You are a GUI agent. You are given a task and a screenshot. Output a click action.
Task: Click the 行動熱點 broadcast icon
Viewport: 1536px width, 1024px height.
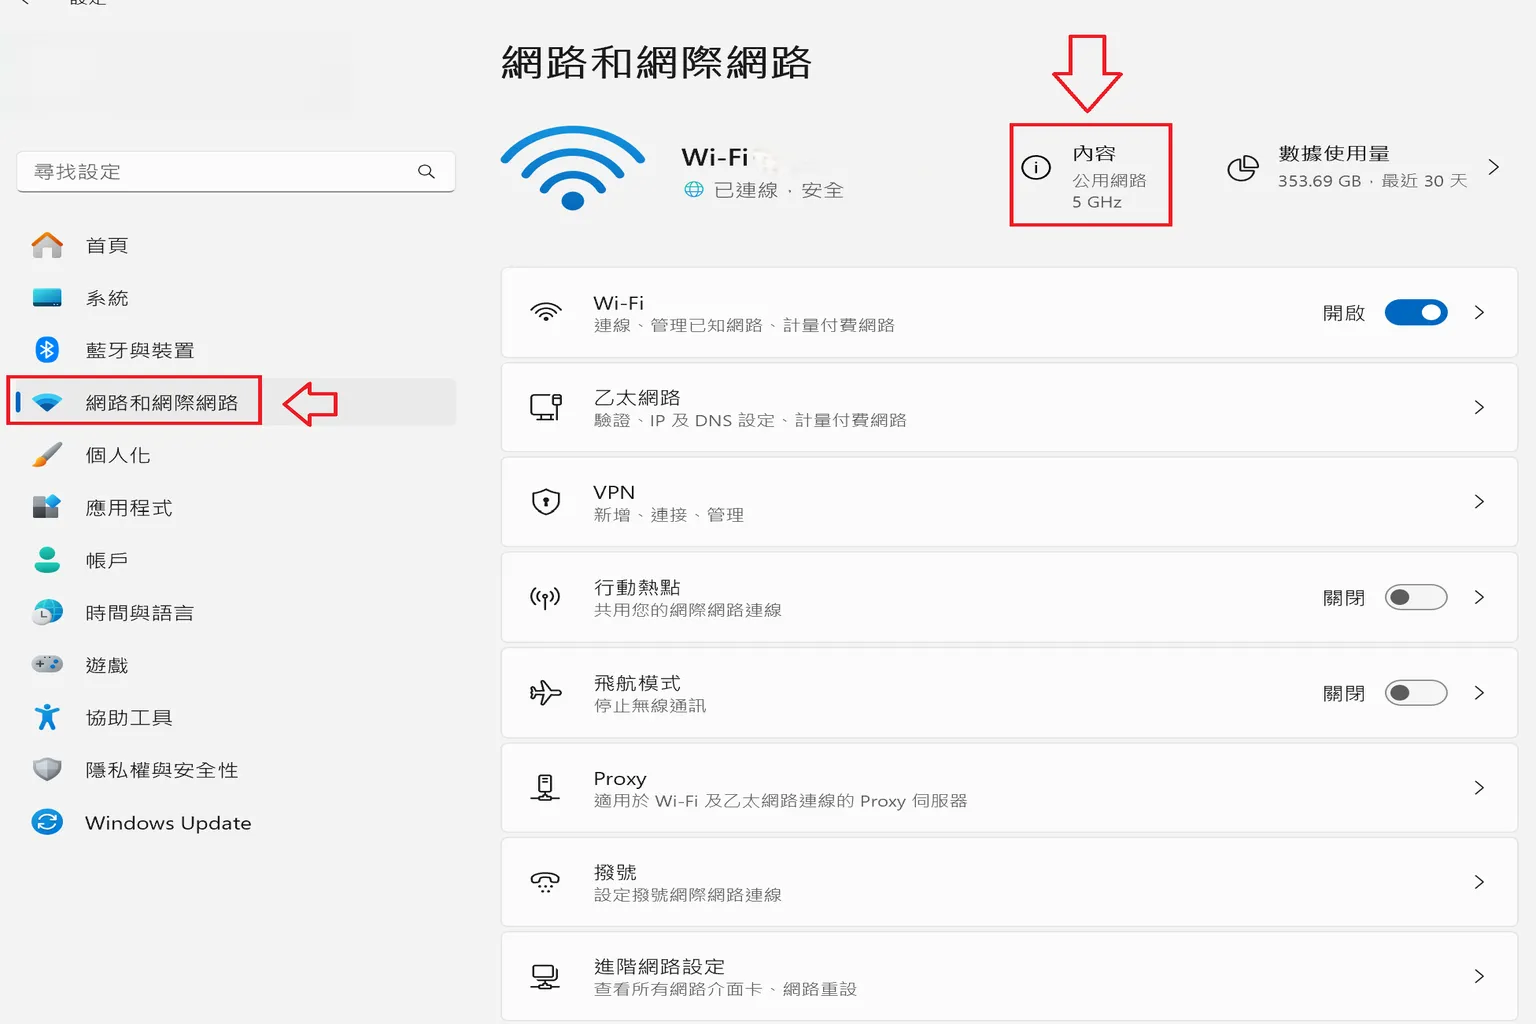[546, 597]
